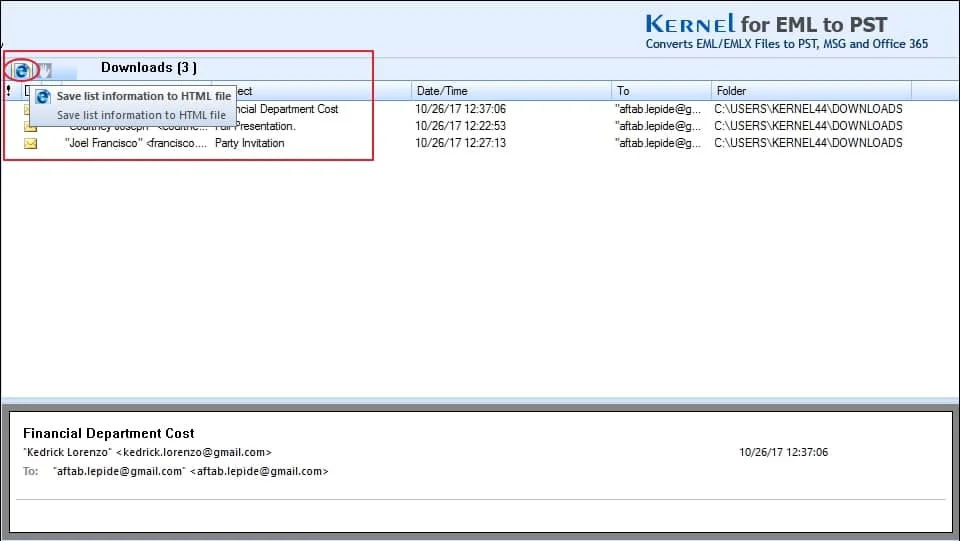Click the aftab.lepide@gmail.com recipient line in preview

pyautogui.click(x=191, y=472)
